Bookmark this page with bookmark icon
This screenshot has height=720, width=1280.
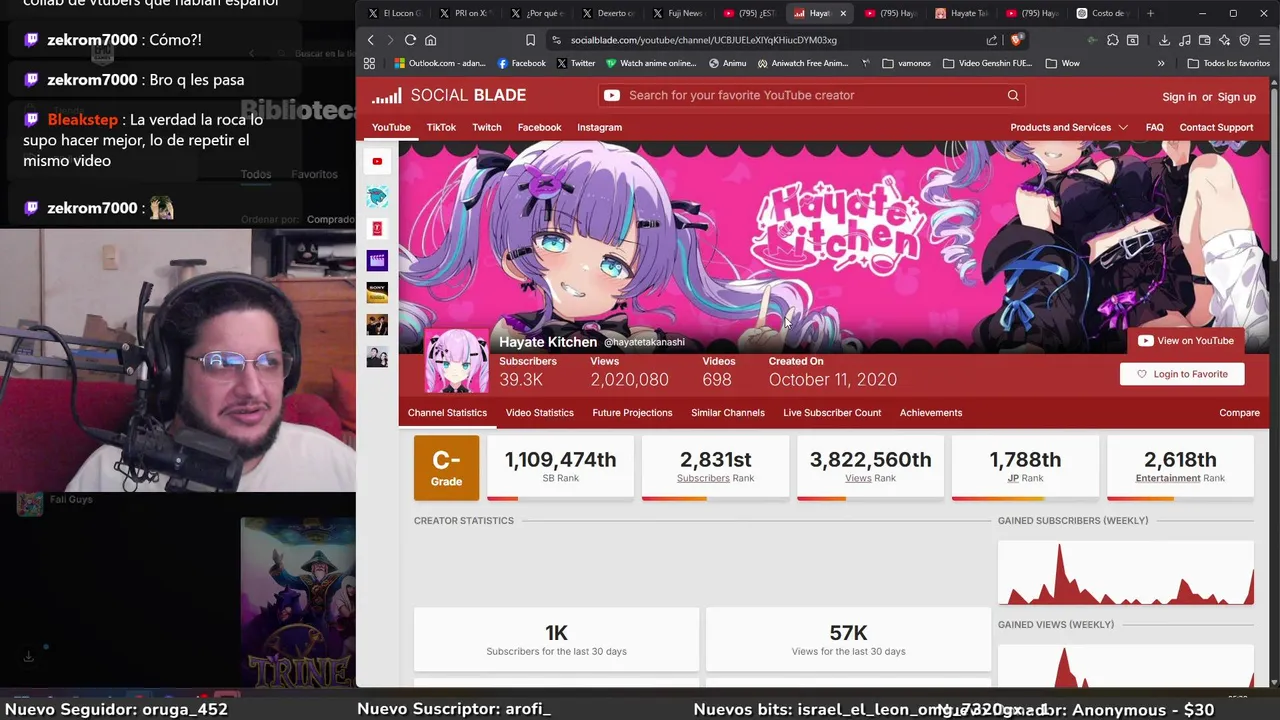tap(530, 40)
